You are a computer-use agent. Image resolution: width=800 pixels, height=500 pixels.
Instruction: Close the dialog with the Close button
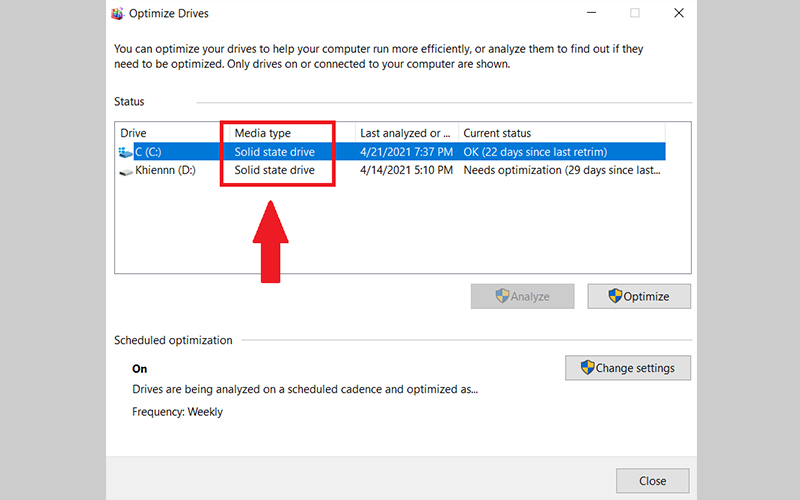pyautogui.click(x=653, y=481)
